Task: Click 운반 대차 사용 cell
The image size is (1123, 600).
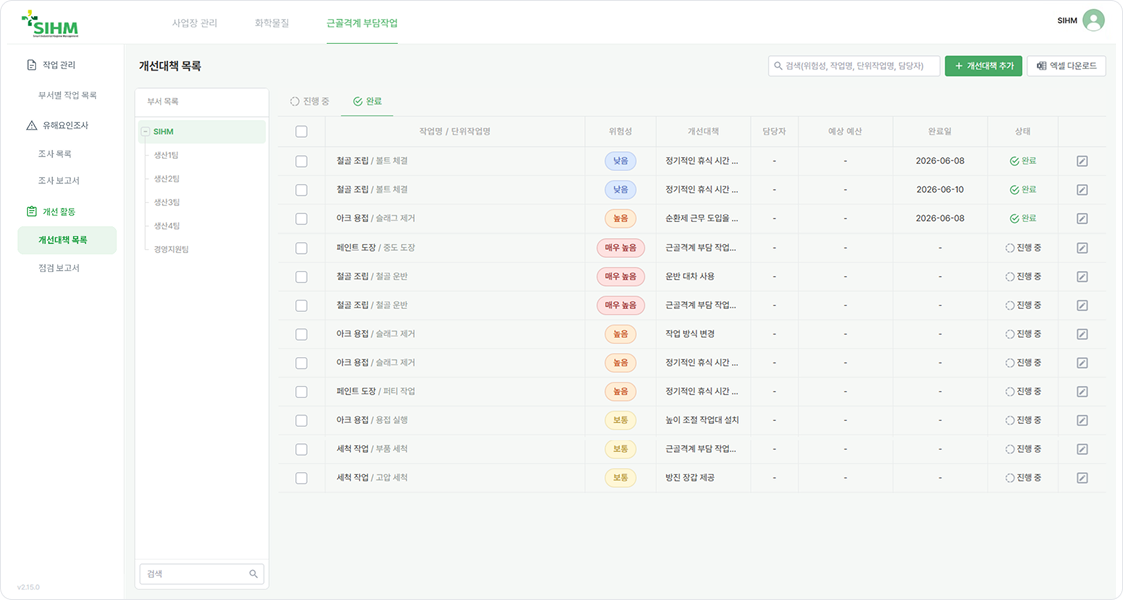Action: pos(690,276)
